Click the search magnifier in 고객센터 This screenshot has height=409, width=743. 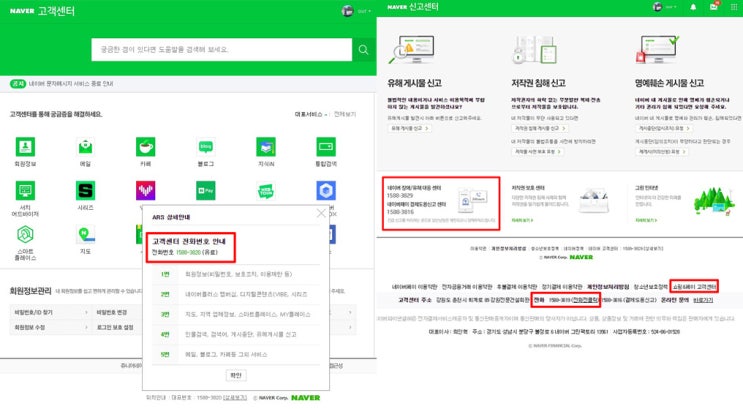point(363,50)
